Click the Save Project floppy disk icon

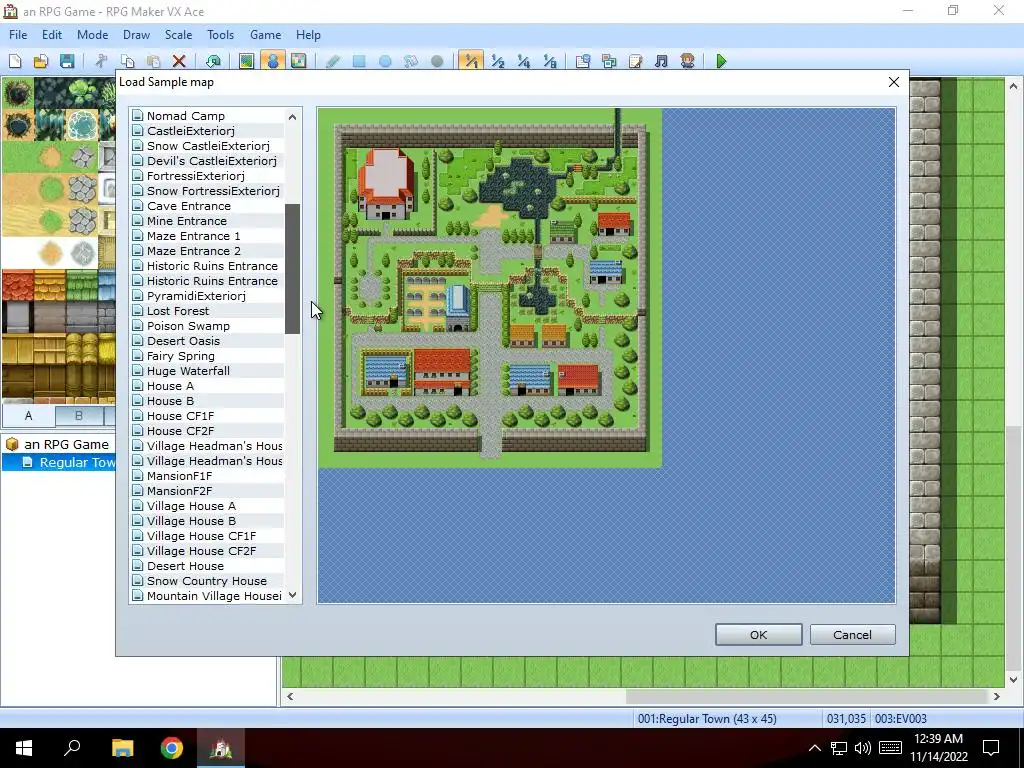67,61
